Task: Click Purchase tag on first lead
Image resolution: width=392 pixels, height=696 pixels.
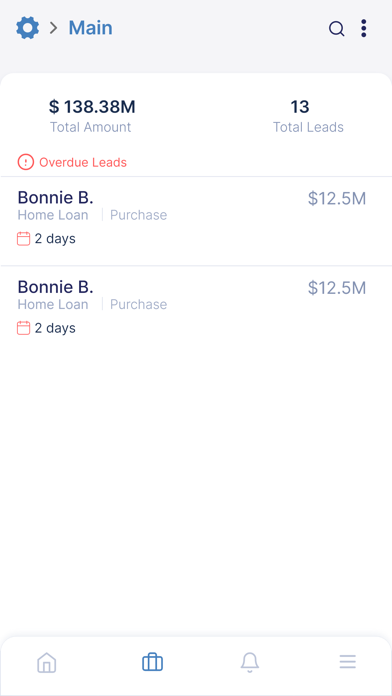Action: pyautogui.click(x=139, y=215)
